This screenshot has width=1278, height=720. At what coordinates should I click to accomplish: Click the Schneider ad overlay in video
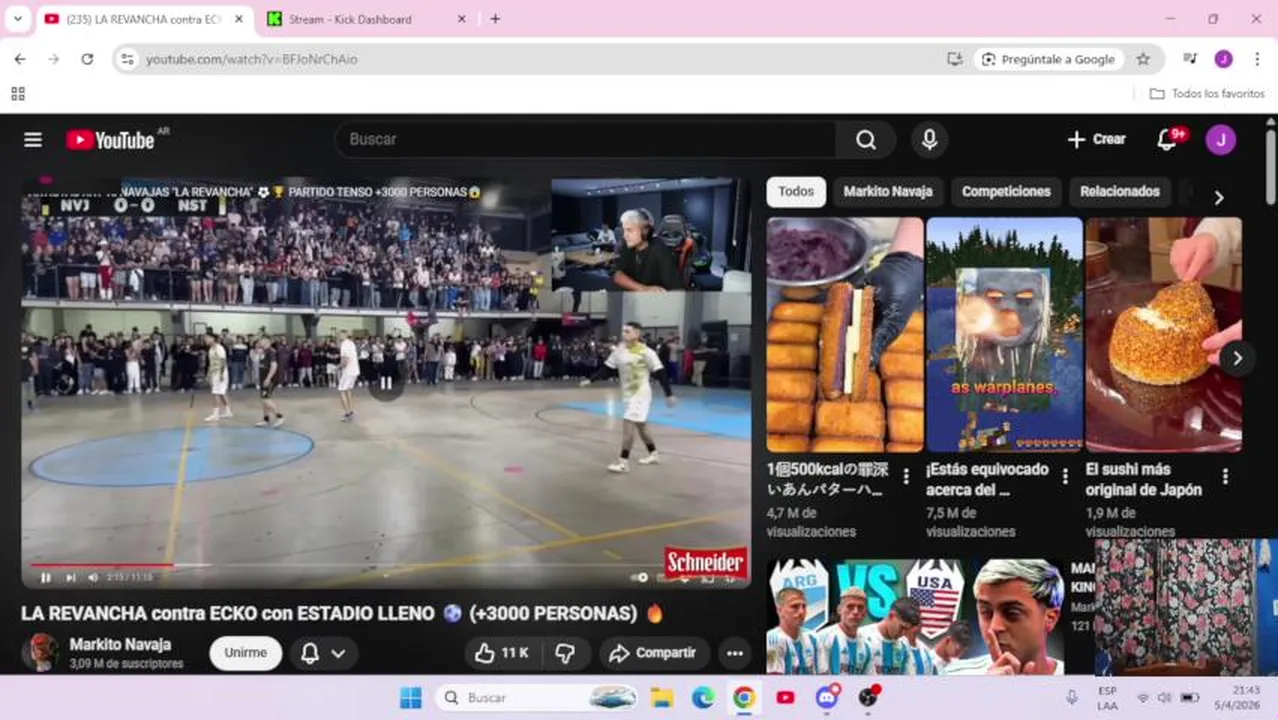(x=705, y=562)
